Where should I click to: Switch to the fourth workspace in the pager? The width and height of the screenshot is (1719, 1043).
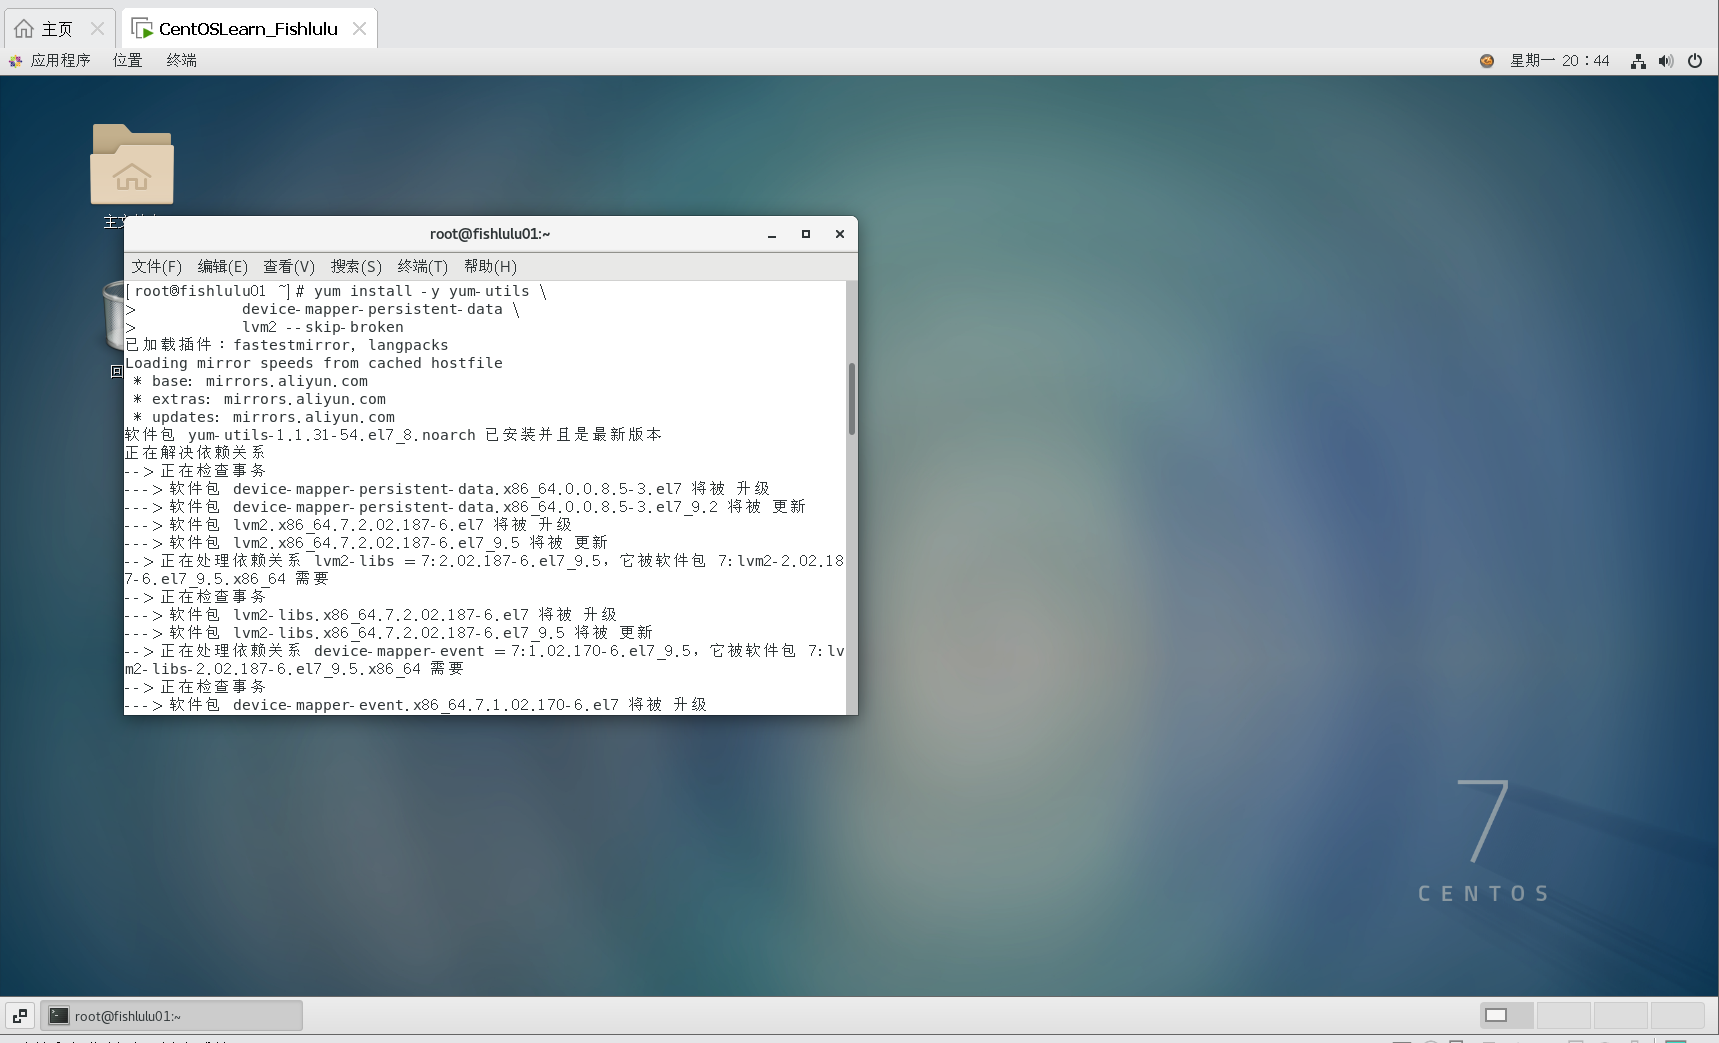1678,1015
